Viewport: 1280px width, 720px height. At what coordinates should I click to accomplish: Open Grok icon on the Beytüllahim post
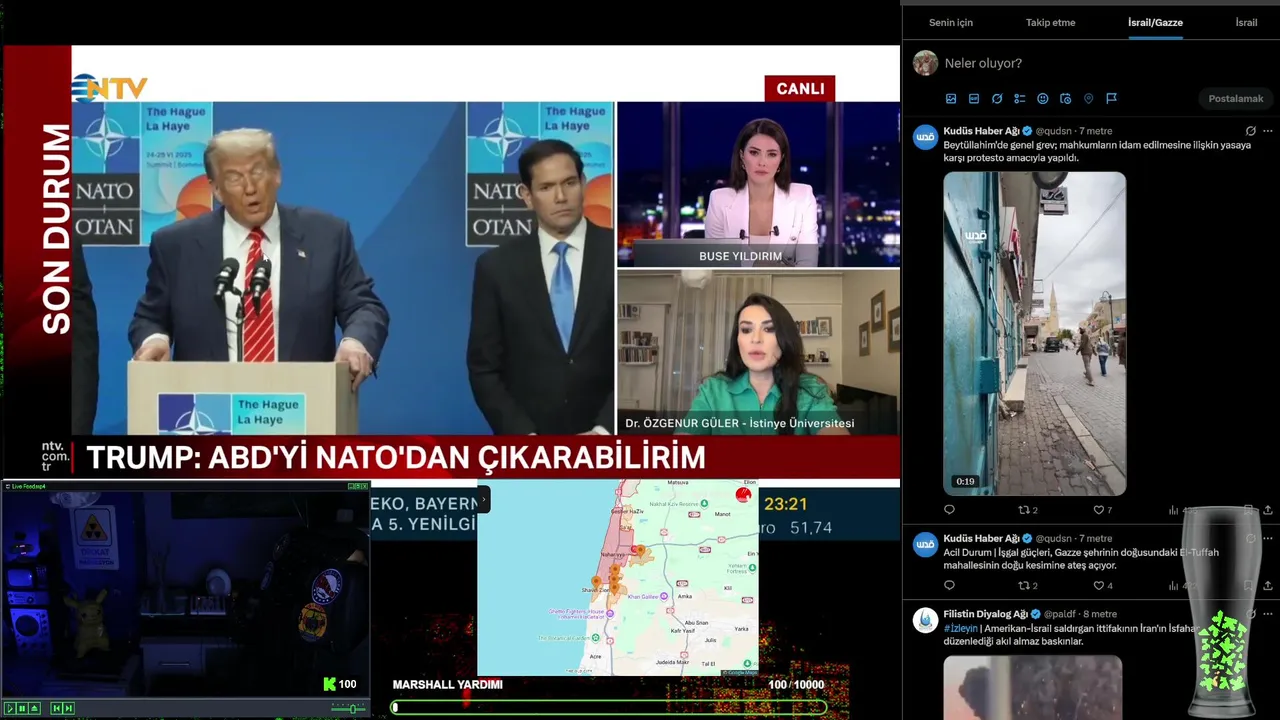1250,131
